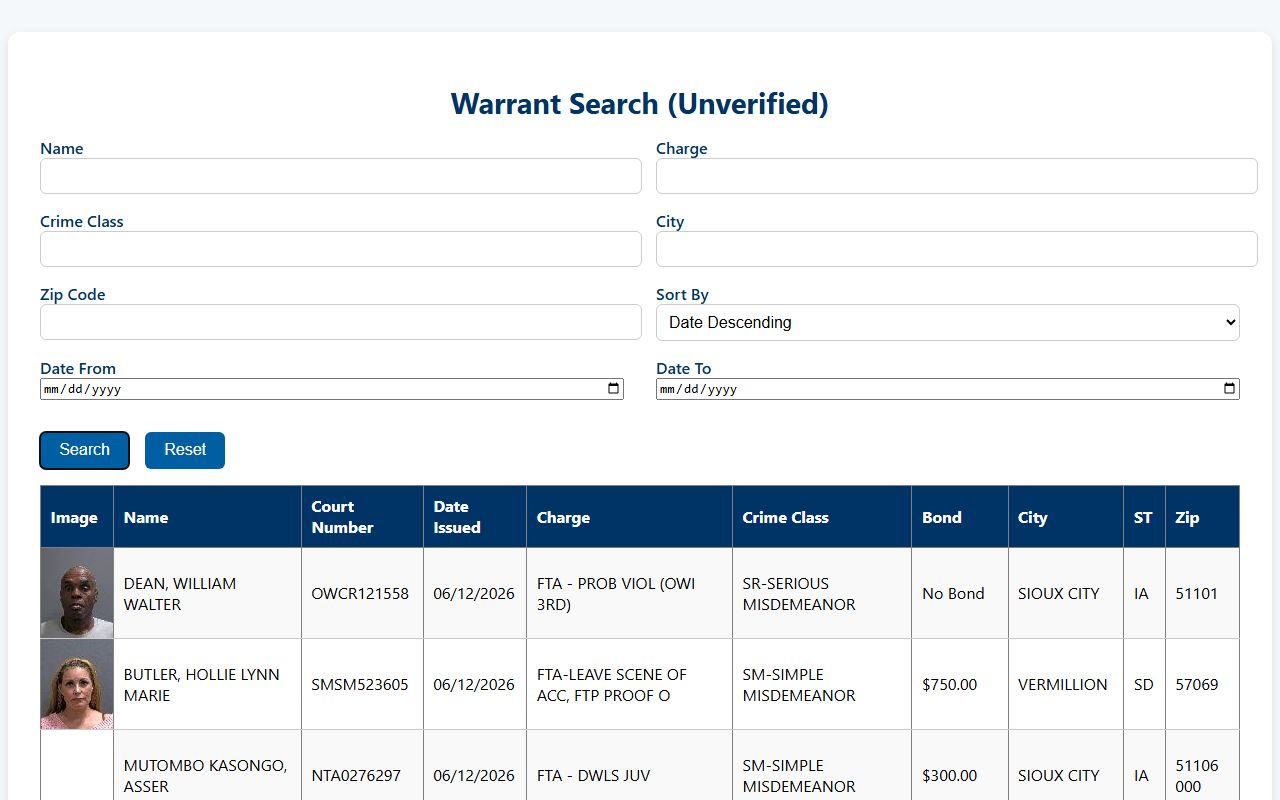Click the ST column header
1280x800 pixels.
point(1144,517)
